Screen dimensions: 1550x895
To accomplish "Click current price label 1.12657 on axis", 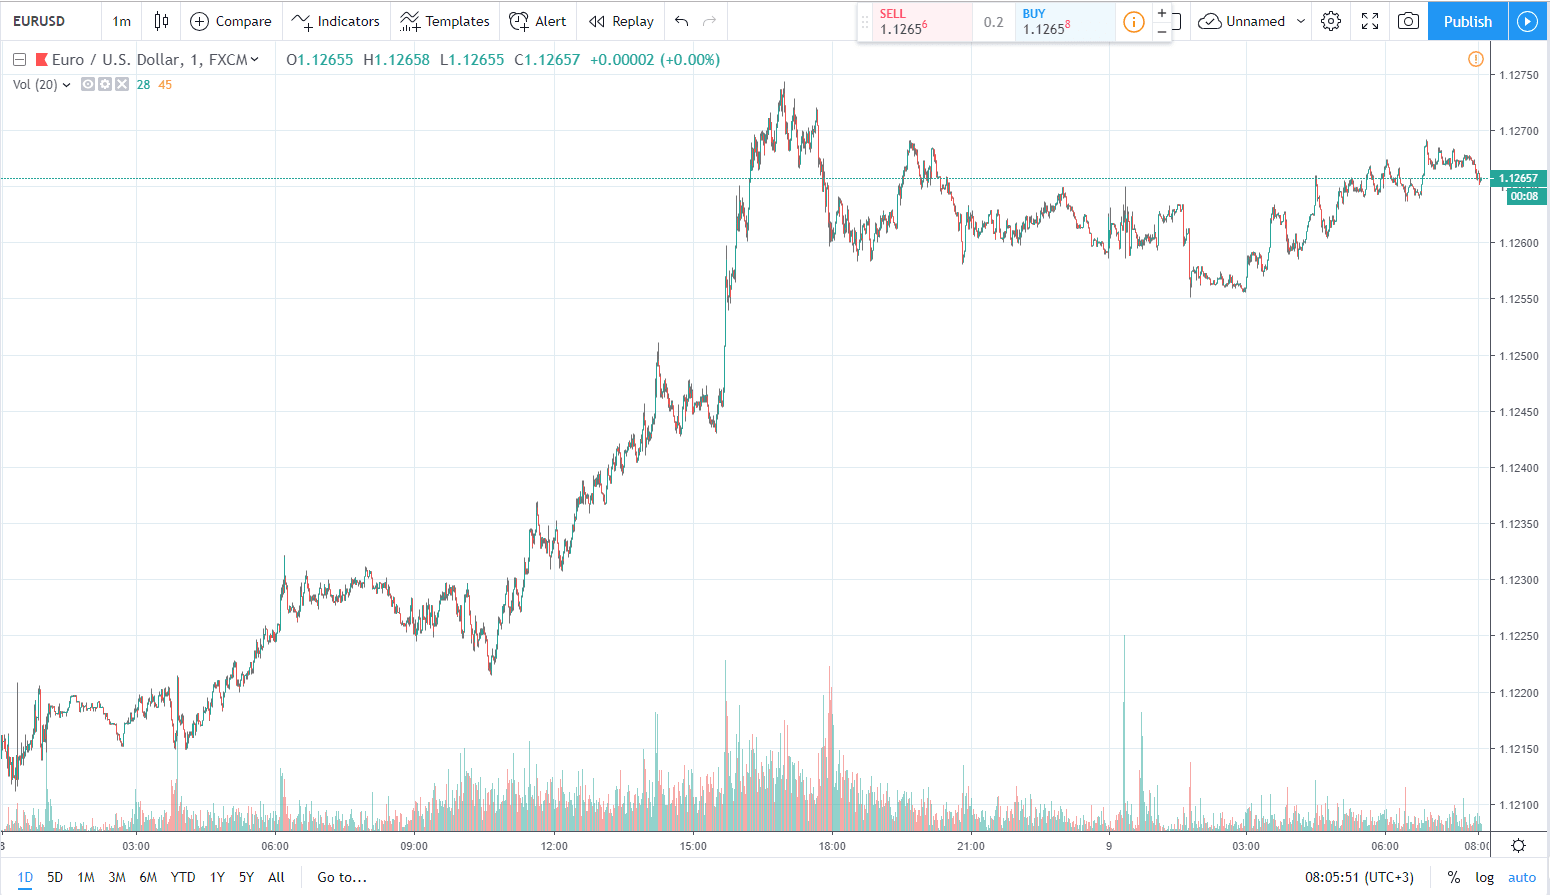I will click(1518, 178).
